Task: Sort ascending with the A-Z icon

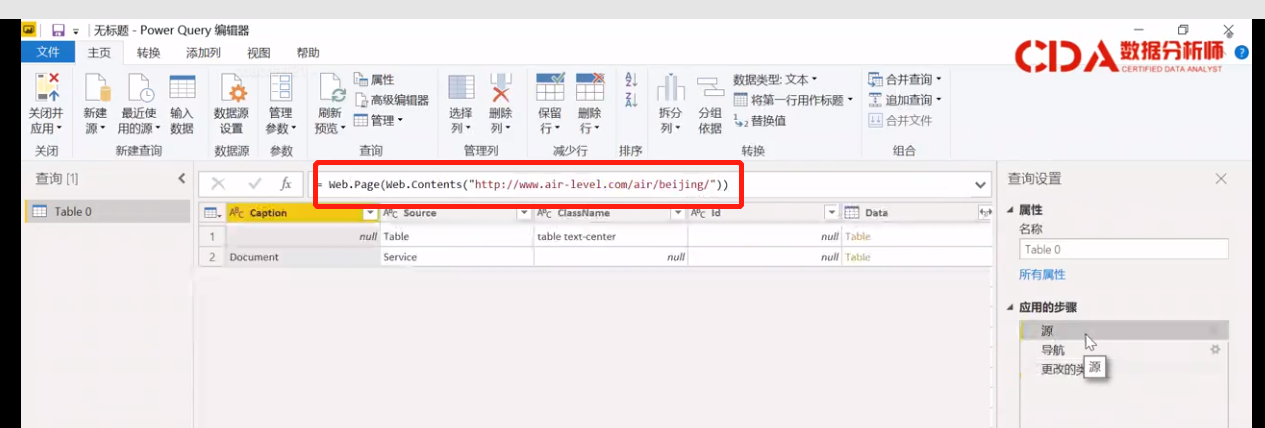Action: tap(631, 80)
